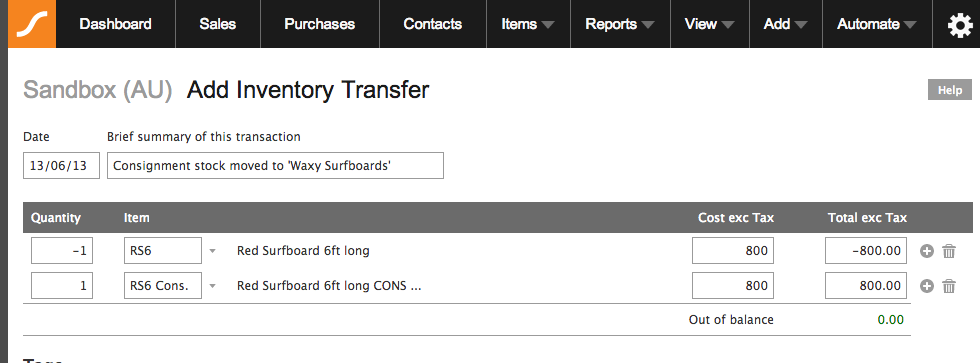The height and width of the screenshot is (363, 980).
Task: Open the settings gear icon
Action: 959,25
